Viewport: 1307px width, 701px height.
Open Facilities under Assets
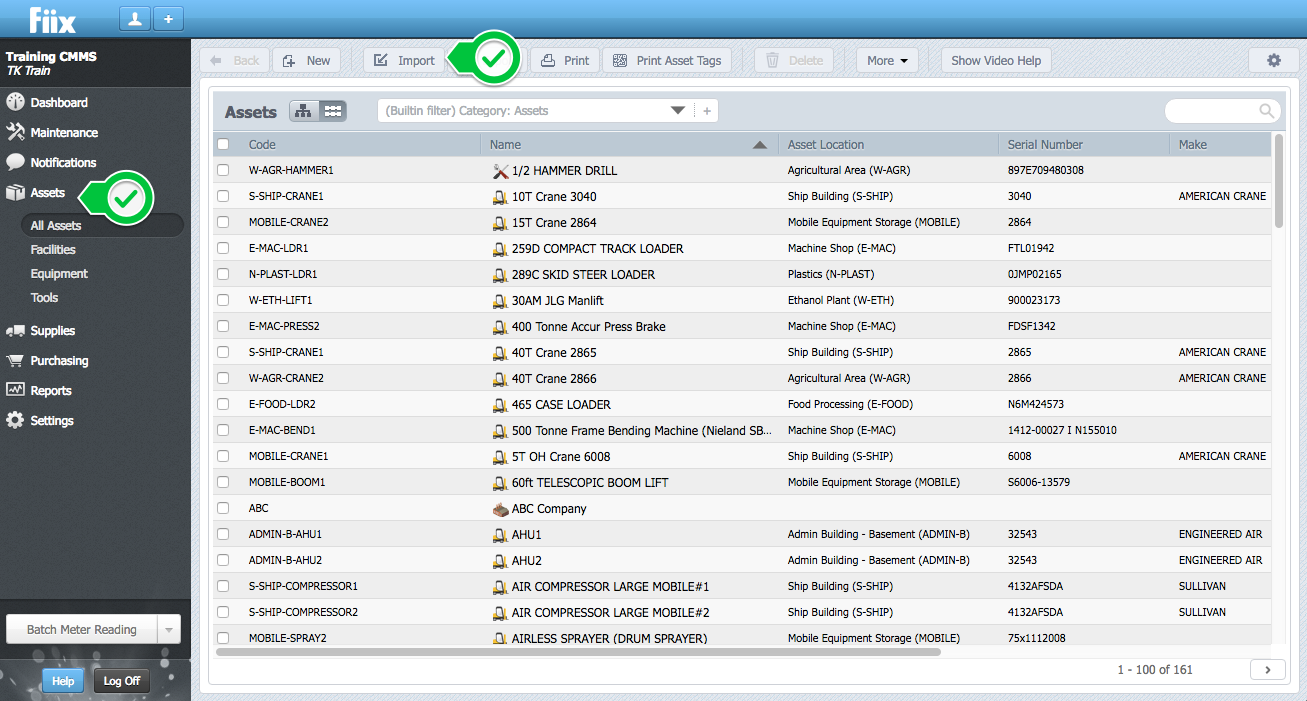point(53,250)
